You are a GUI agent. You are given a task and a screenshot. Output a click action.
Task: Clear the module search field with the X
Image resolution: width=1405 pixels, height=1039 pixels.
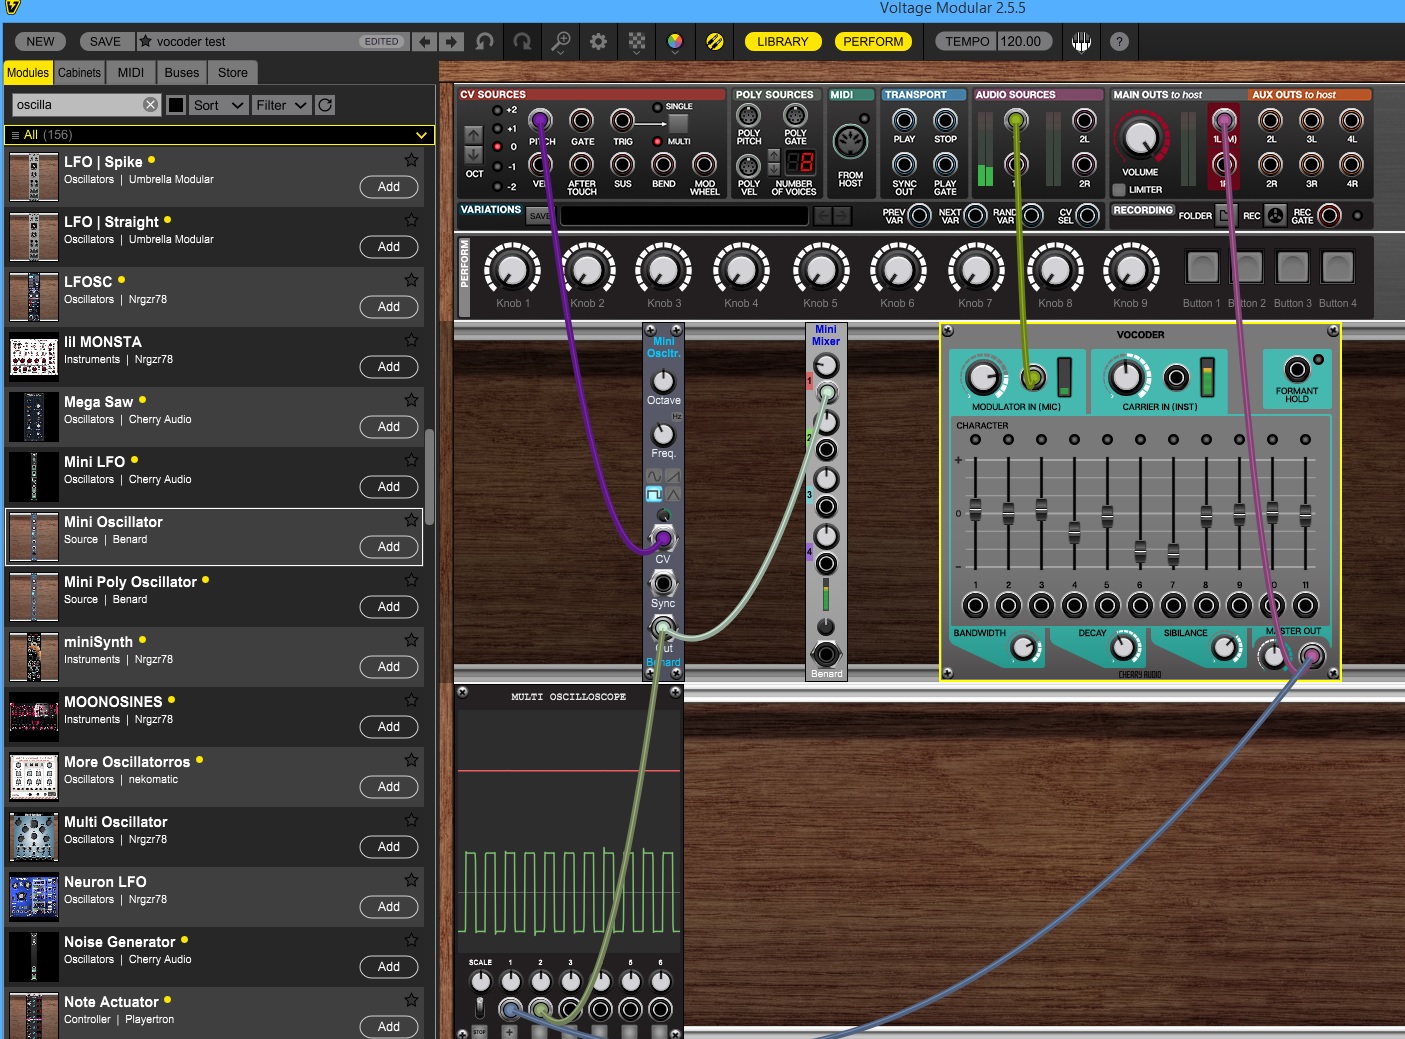coord(150,105)
